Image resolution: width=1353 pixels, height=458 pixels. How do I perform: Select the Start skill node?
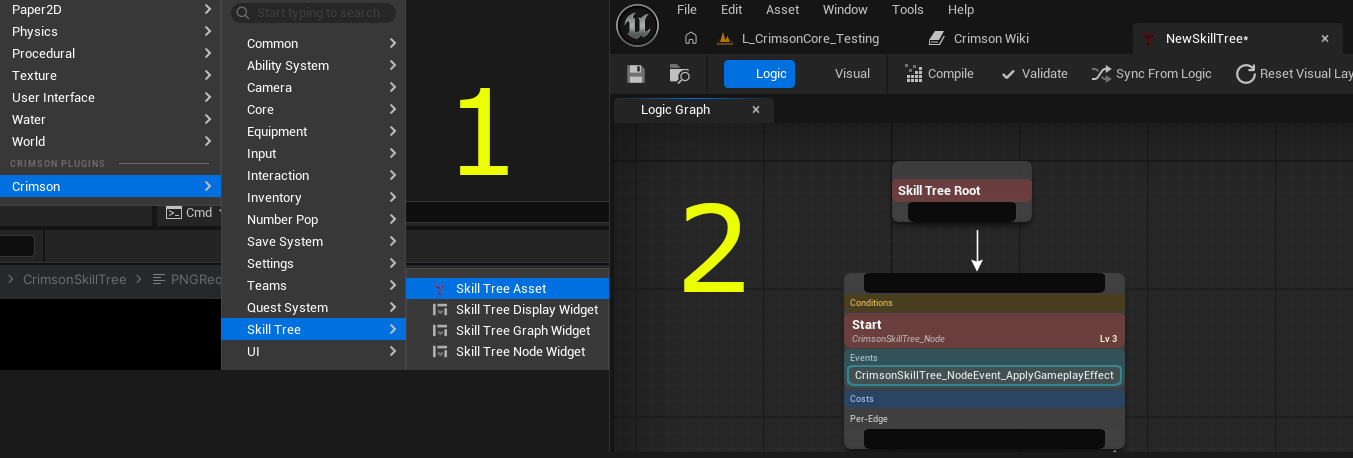tap(984, 330)
